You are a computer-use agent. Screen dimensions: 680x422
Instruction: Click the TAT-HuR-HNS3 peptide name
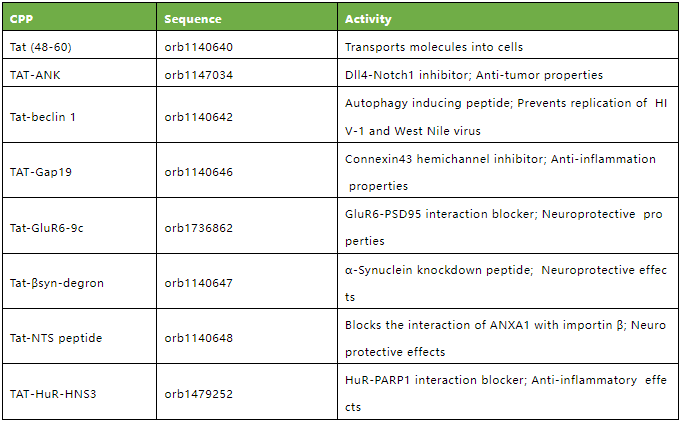pos(53,394)
